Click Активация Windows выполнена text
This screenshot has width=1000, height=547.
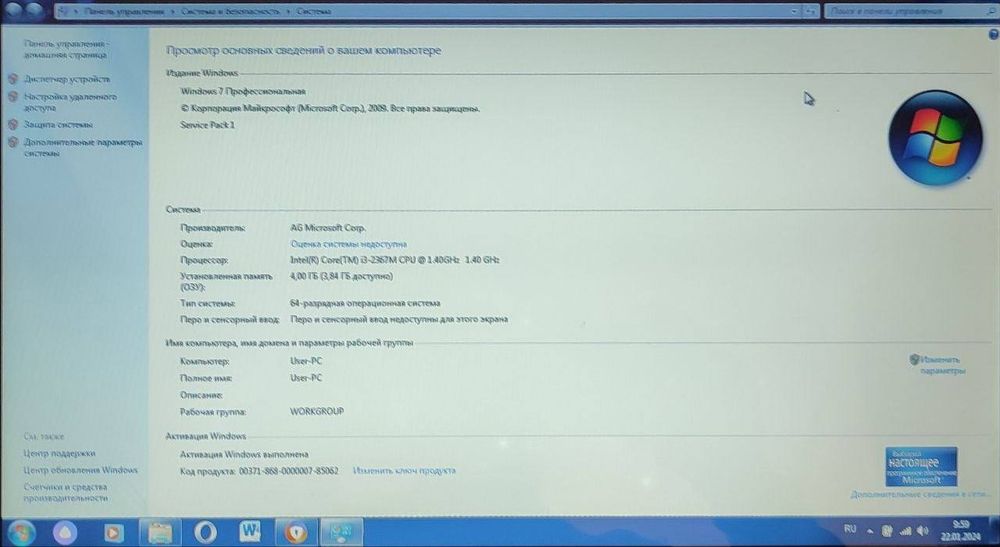[244, 455]
